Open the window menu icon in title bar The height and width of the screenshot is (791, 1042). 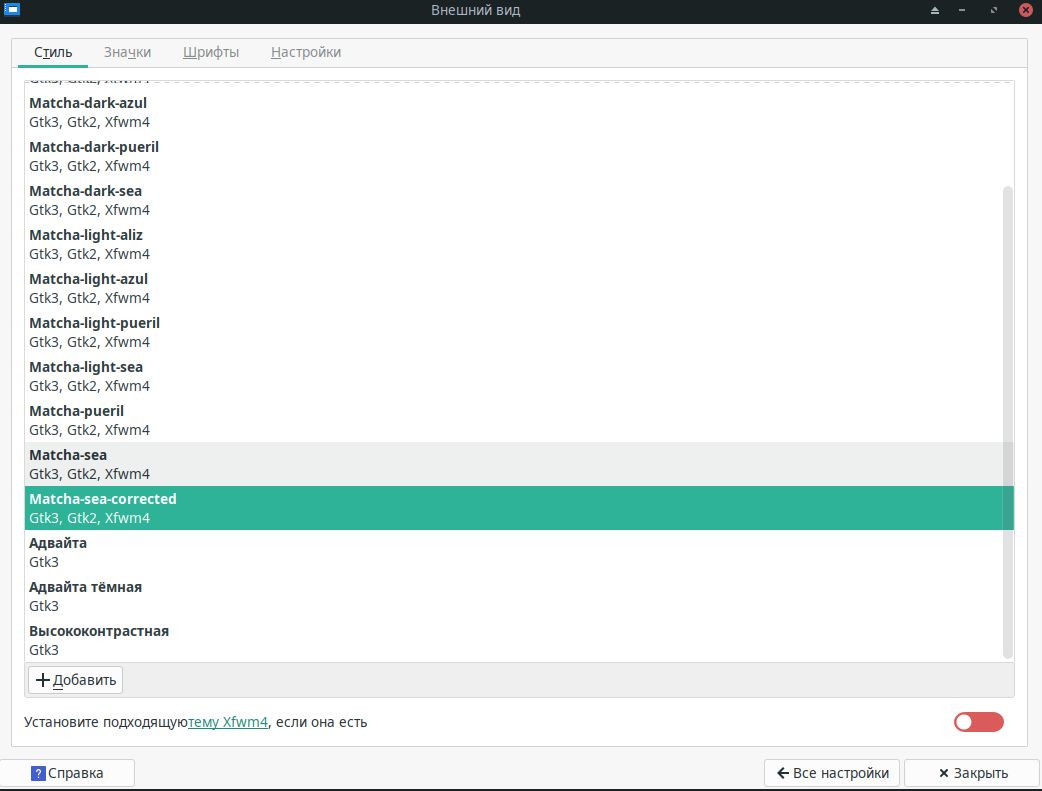pyautogui.click(x=11, y=11)
